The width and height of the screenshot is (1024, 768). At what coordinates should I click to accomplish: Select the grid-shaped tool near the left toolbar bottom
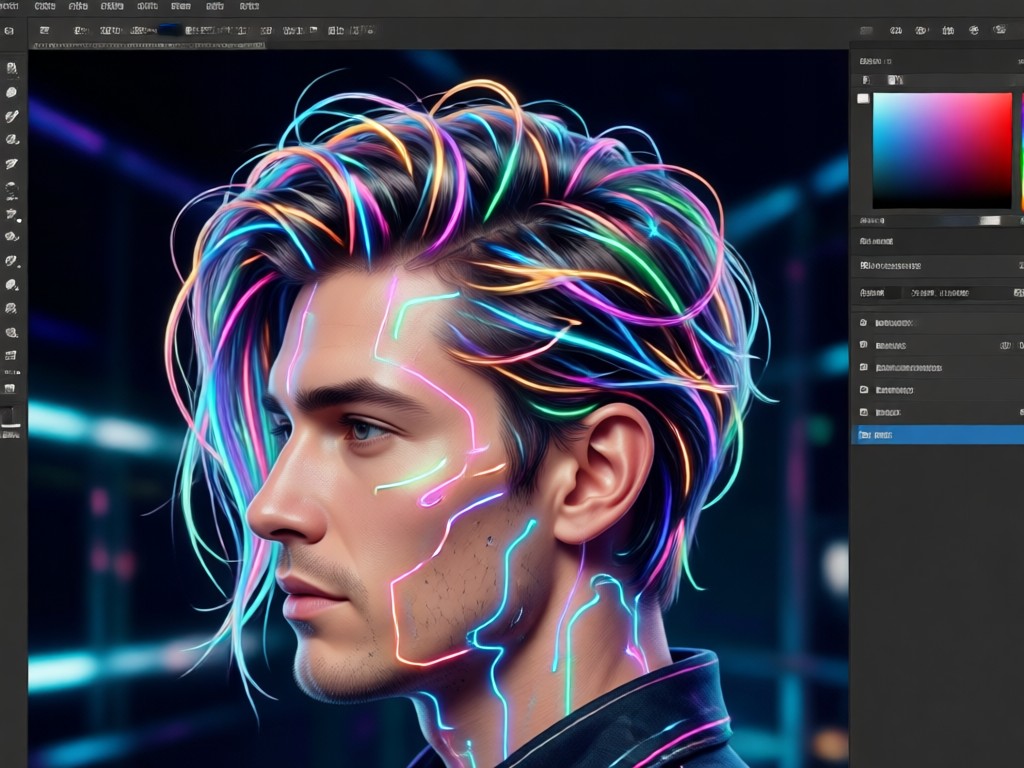10,356
